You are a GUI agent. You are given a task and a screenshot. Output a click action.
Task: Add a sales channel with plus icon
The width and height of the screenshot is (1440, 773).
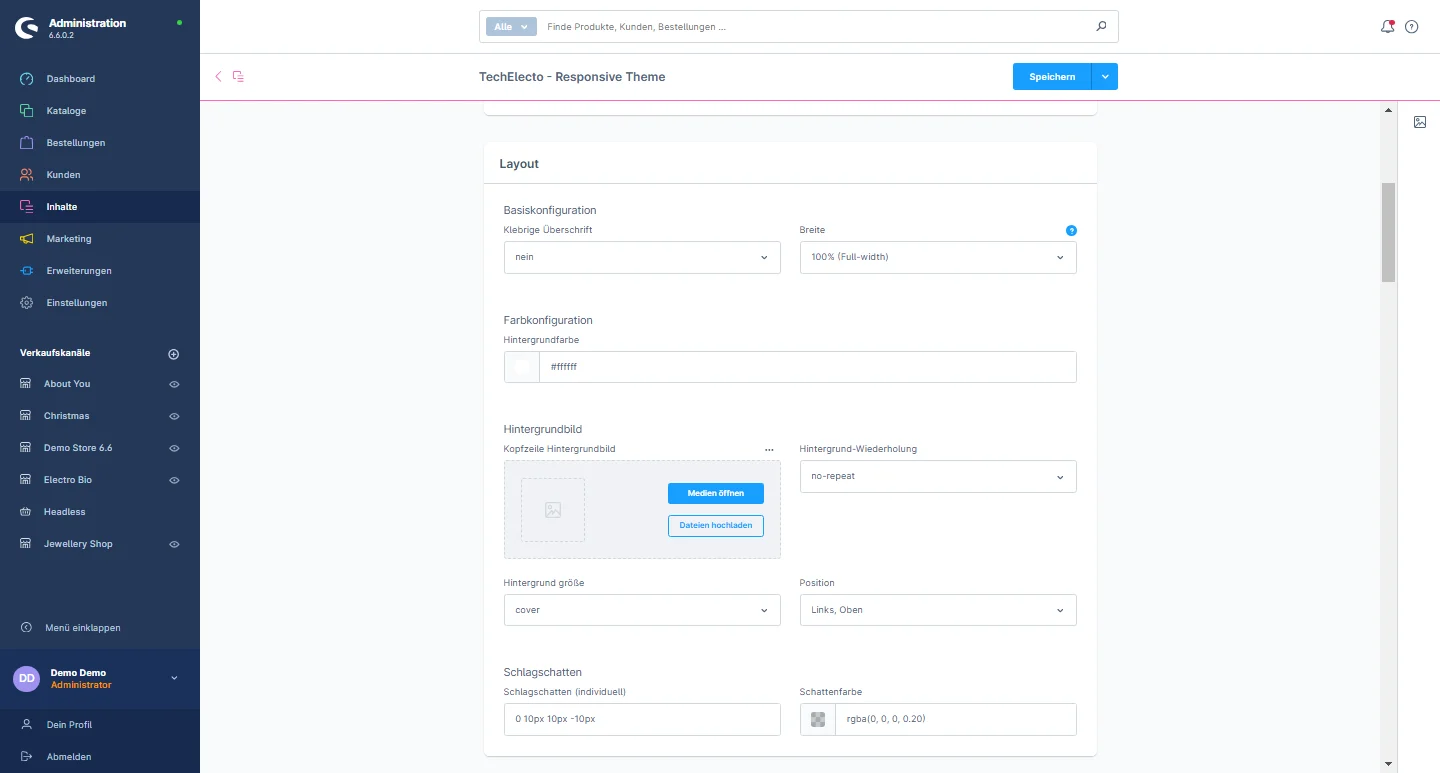click(173, 354)
